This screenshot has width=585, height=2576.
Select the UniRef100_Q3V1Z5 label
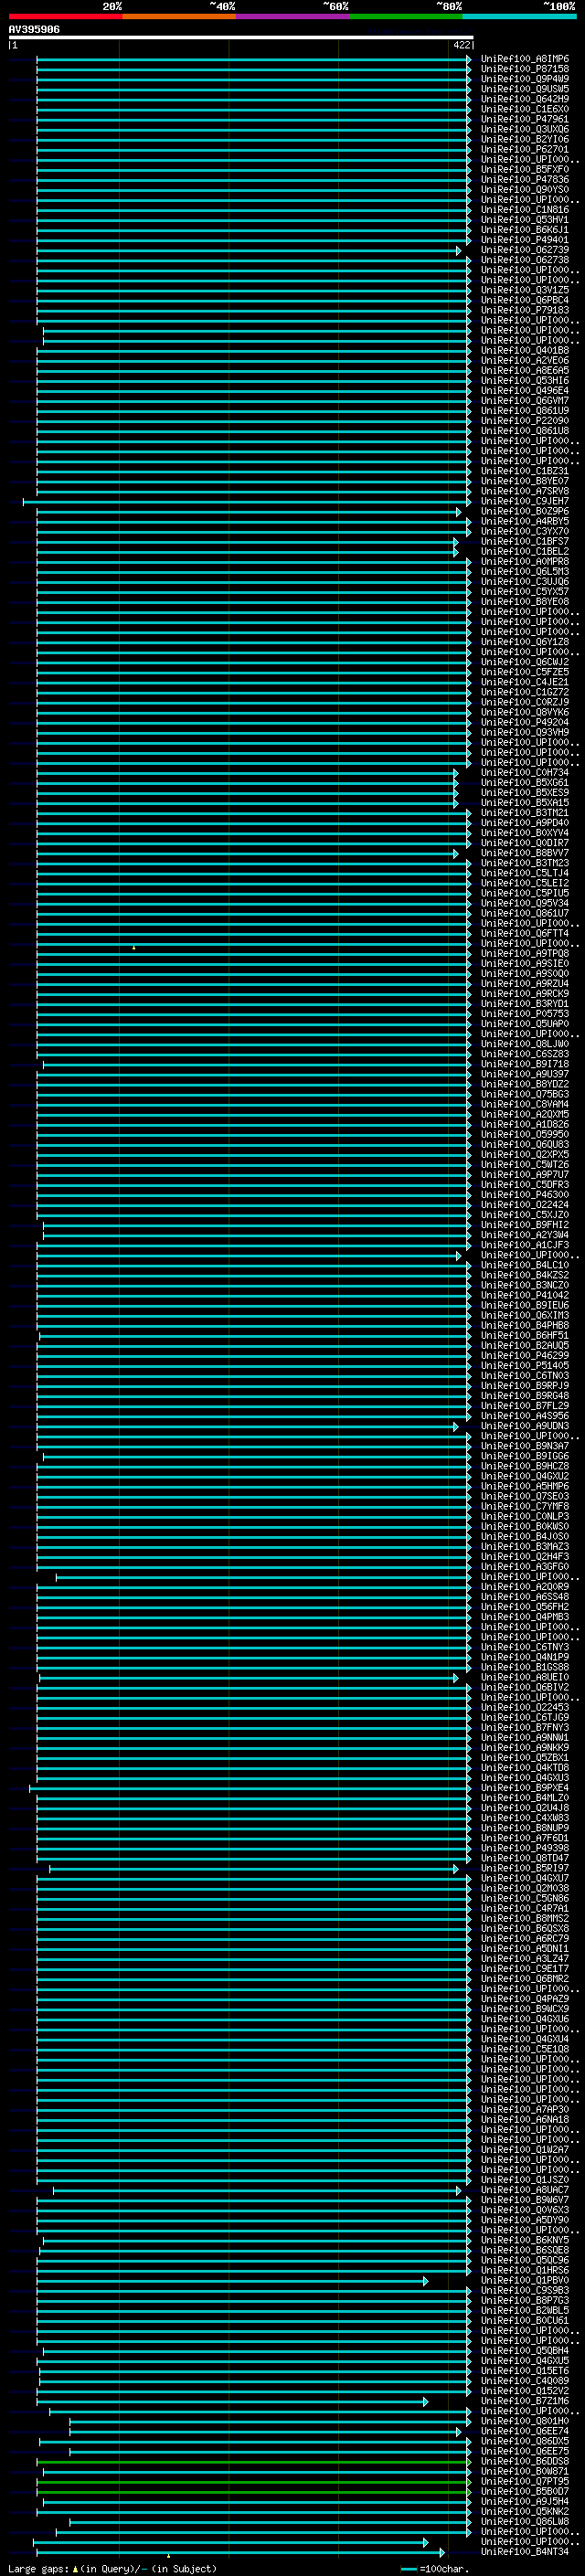[525, 290]
